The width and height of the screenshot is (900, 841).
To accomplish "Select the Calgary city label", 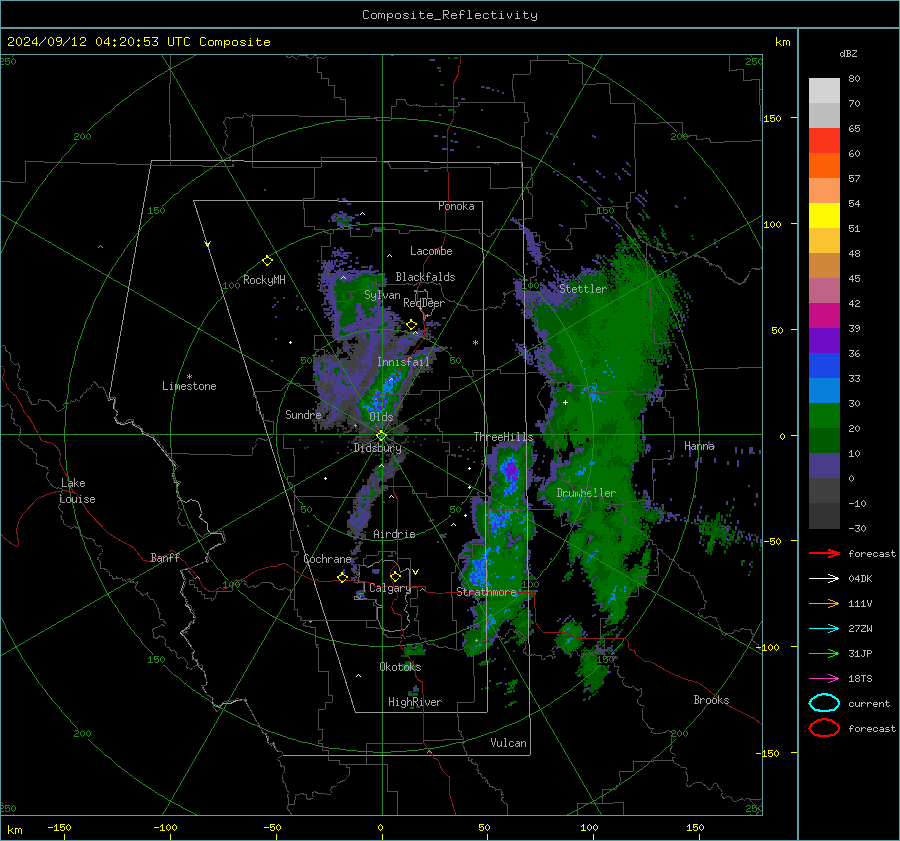I will (x=390, y=588).
